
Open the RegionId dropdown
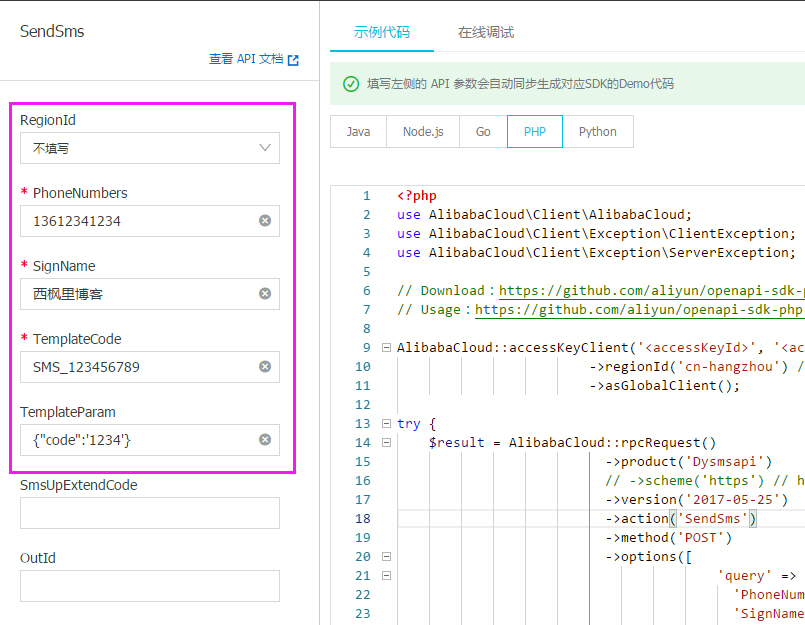[x=150, y=148]
